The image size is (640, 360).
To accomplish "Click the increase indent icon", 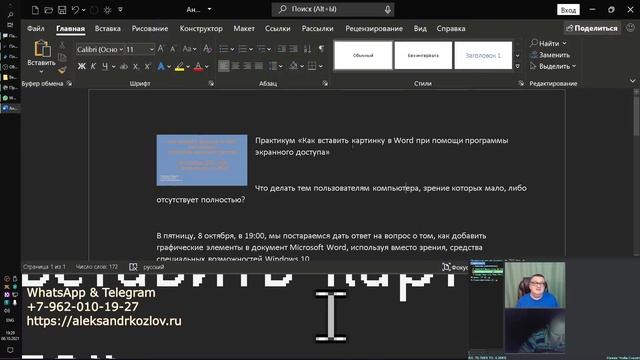I will click(293, 49).
